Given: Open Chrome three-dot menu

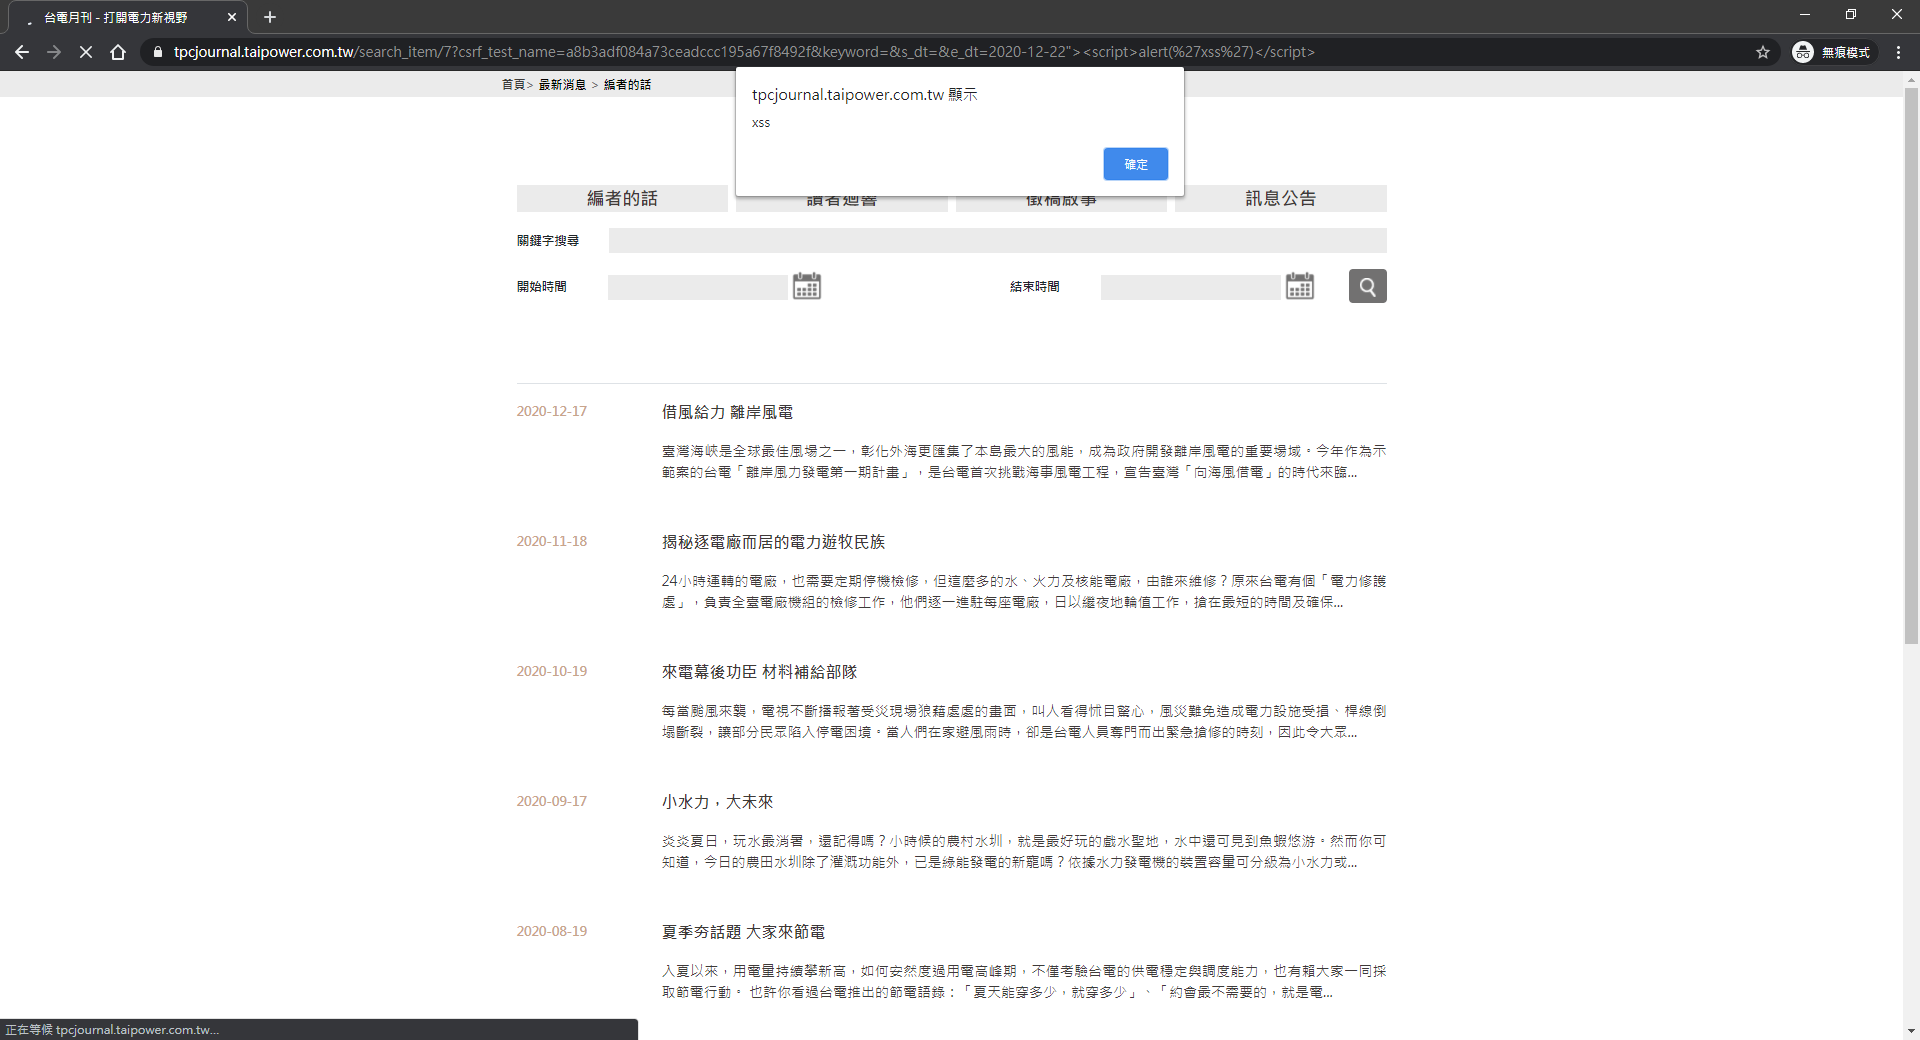Looking at the screenshot, I should [x=1898, y=52].
